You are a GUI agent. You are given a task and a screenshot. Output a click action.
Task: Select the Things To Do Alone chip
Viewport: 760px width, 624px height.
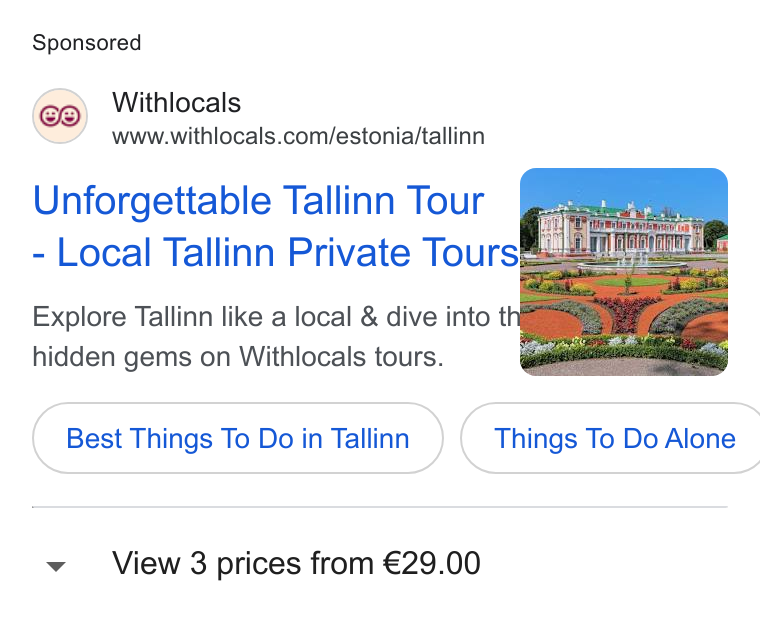611,438
